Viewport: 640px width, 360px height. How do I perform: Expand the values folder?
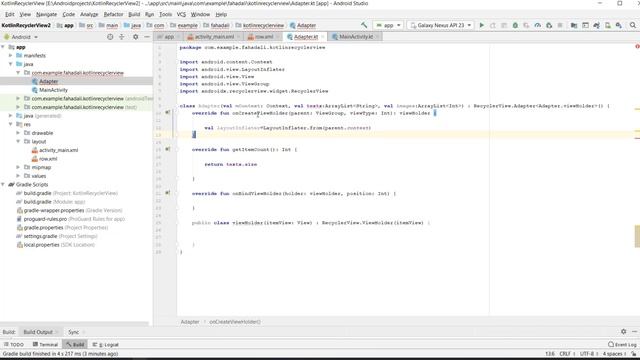(x=18, y=176)
